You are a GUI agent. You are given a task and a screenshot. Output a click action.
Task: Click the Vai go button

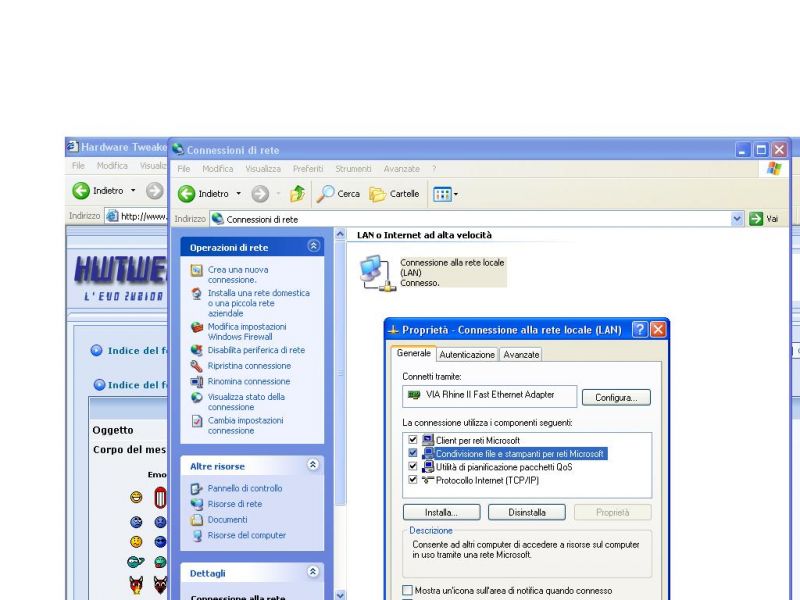click(x=764, y=219)
